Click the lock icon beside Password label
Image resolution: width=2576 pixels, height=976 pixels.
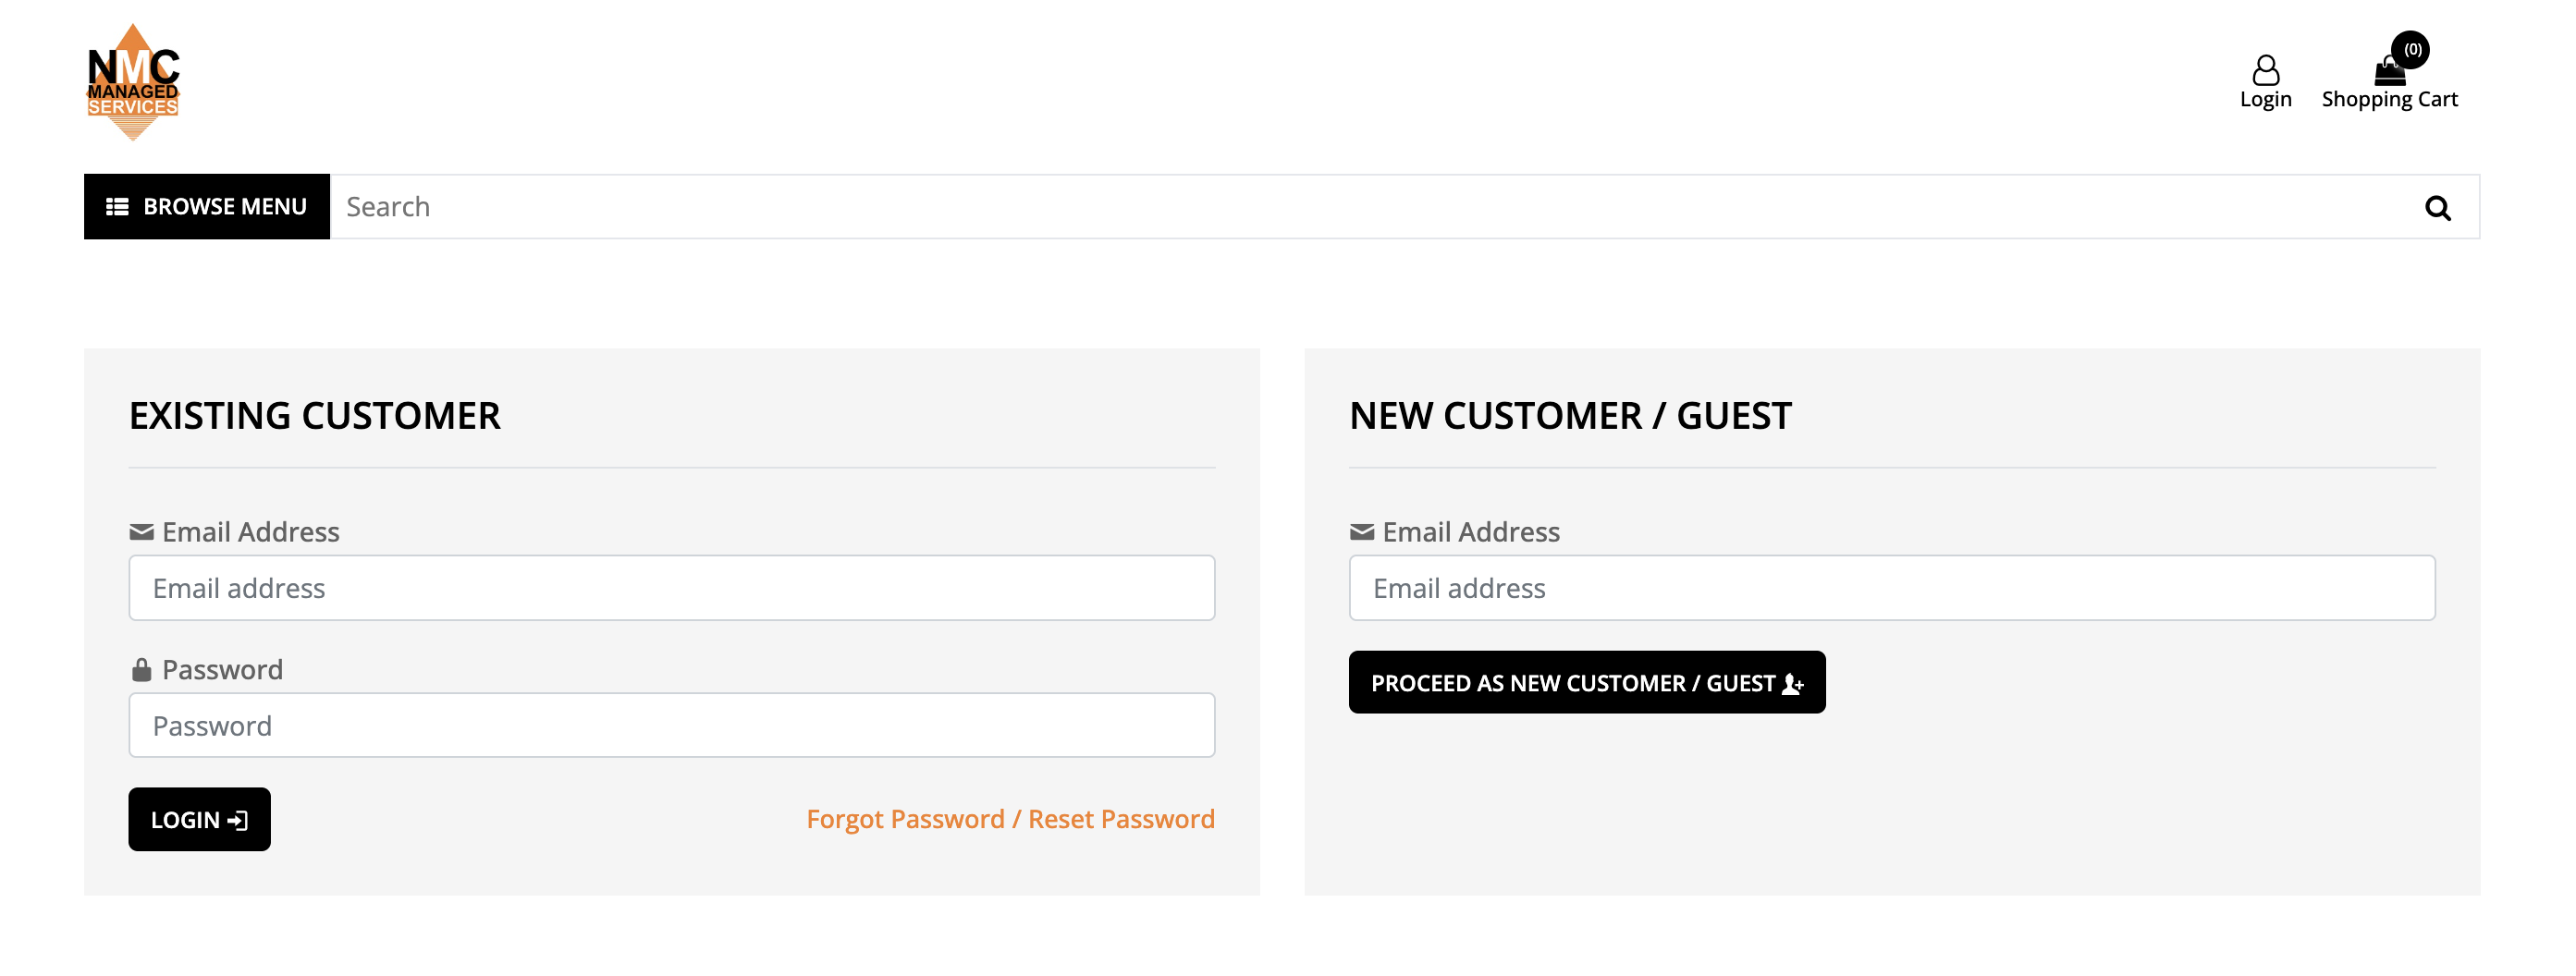click(141, 670)
